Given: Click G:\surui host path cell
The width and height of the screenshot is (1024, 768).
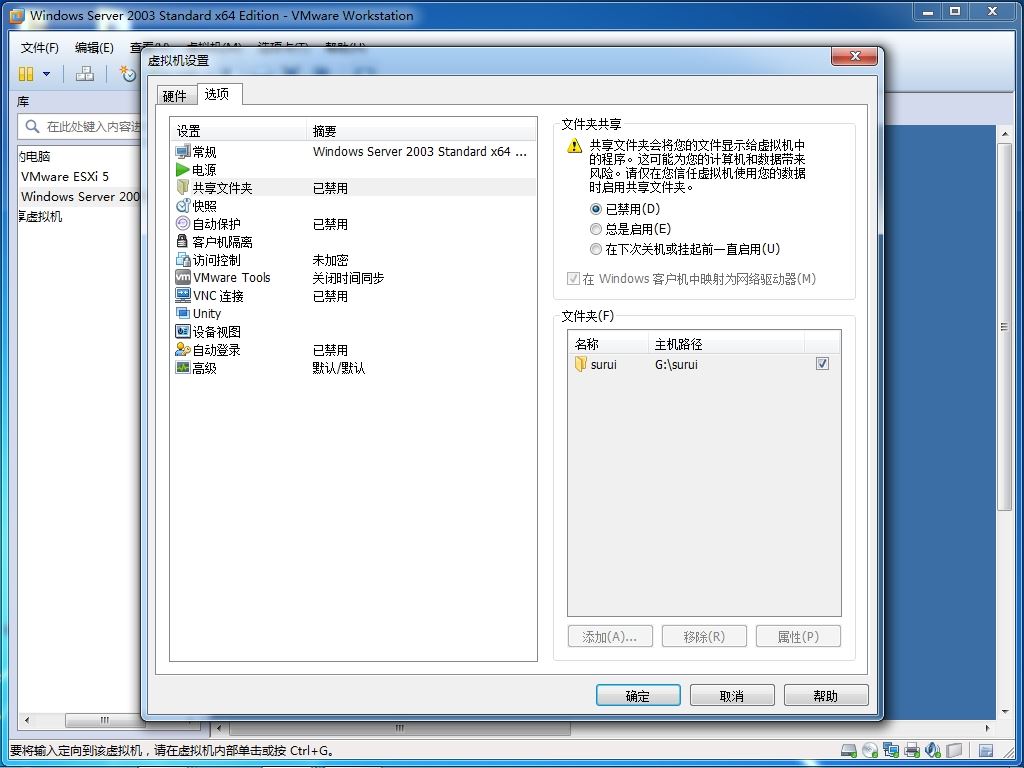Looking at the screenshot, I should point(676,364).
